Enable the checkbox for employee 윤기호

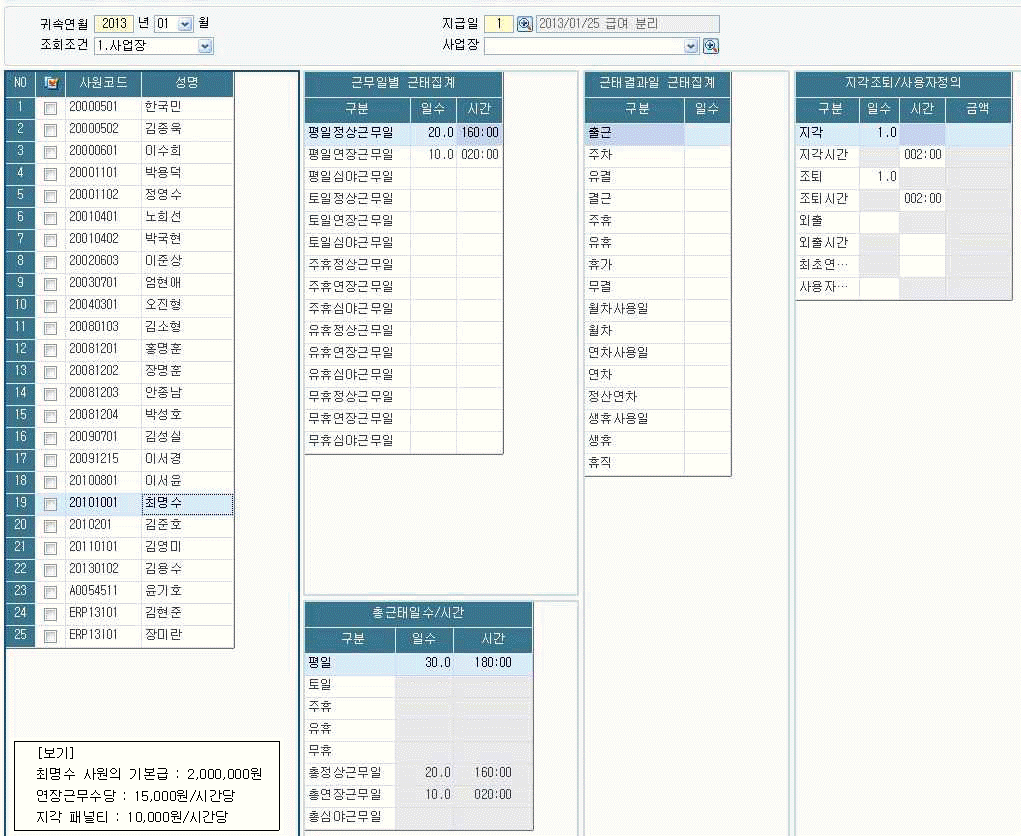pyautogui.click(x=50, y=592)
